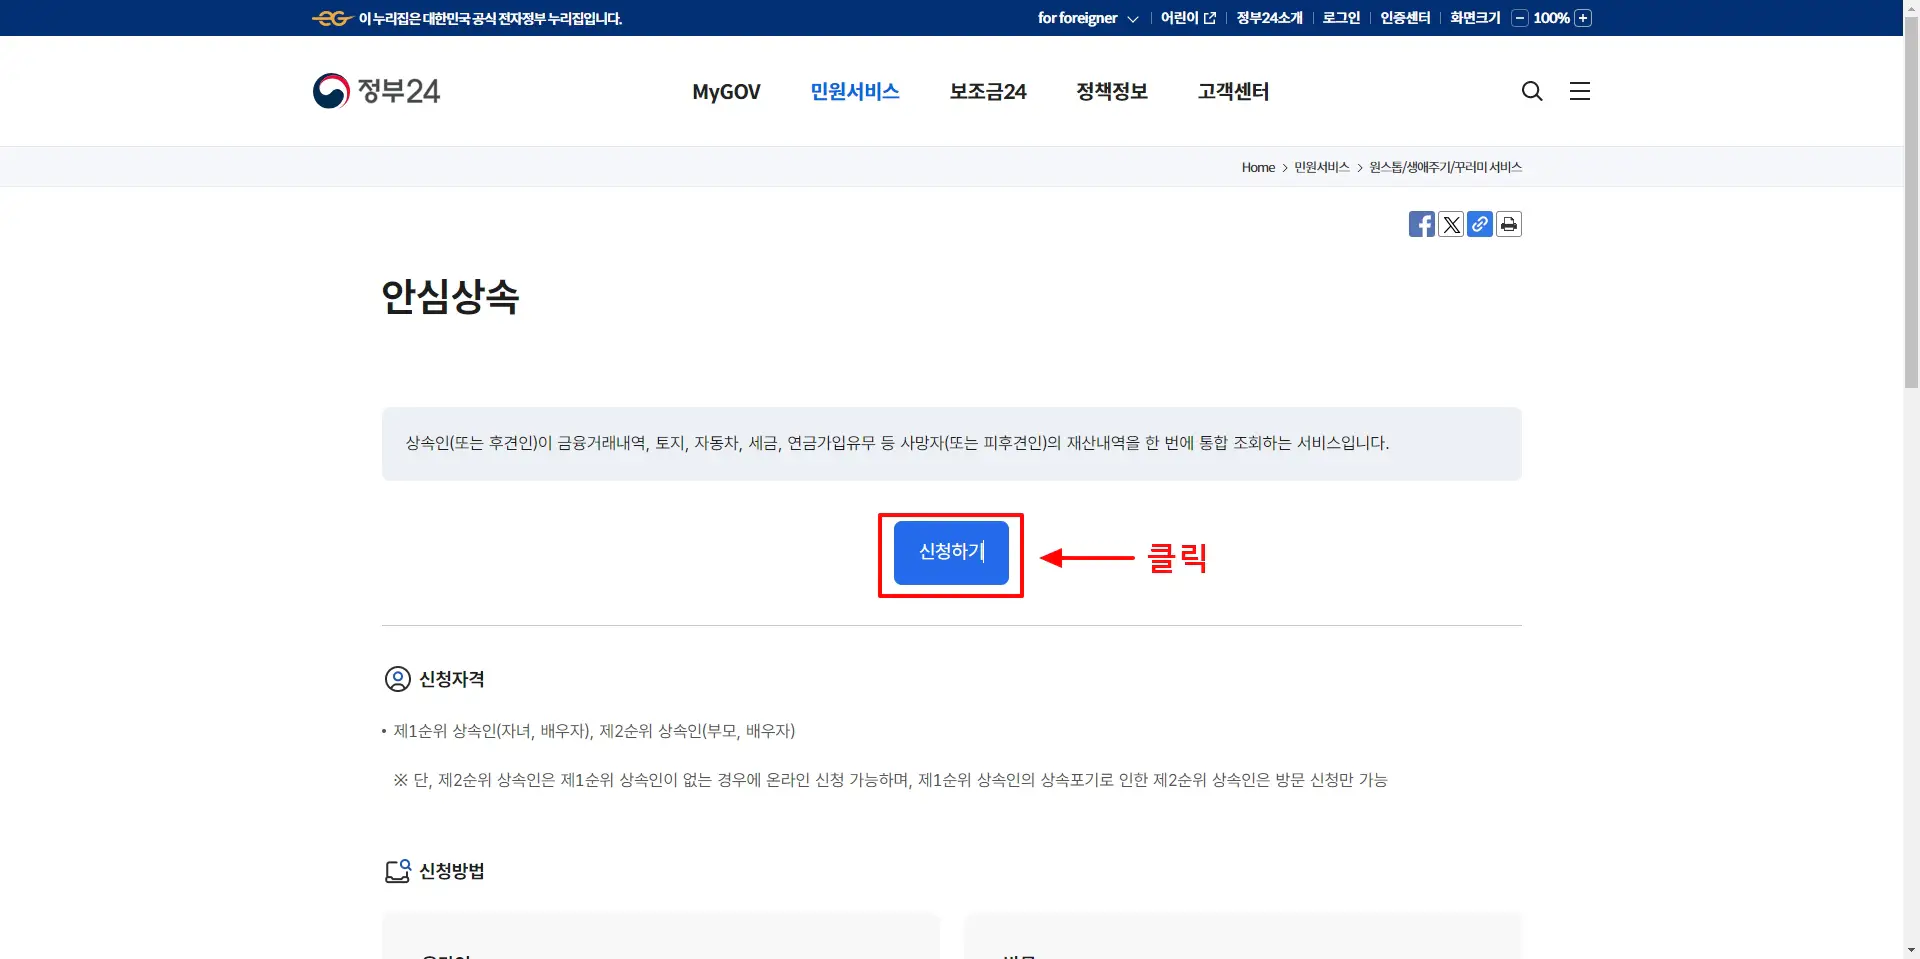
Task: Click the page vertical scrollbar thumb
Action: point(1911,202)
